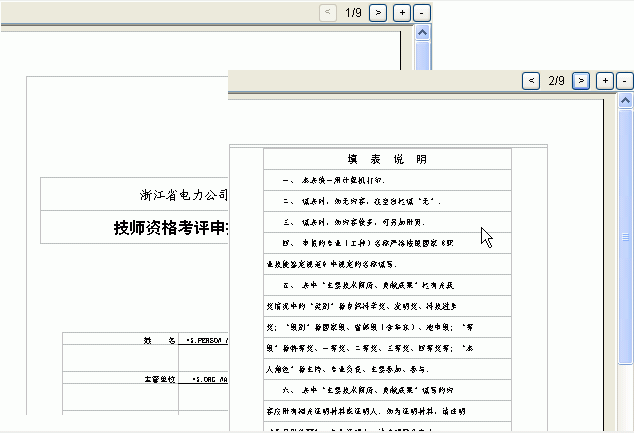Click the 2/9 page indicator
This screenshot has width=634, height=433.
pos(557,80)
